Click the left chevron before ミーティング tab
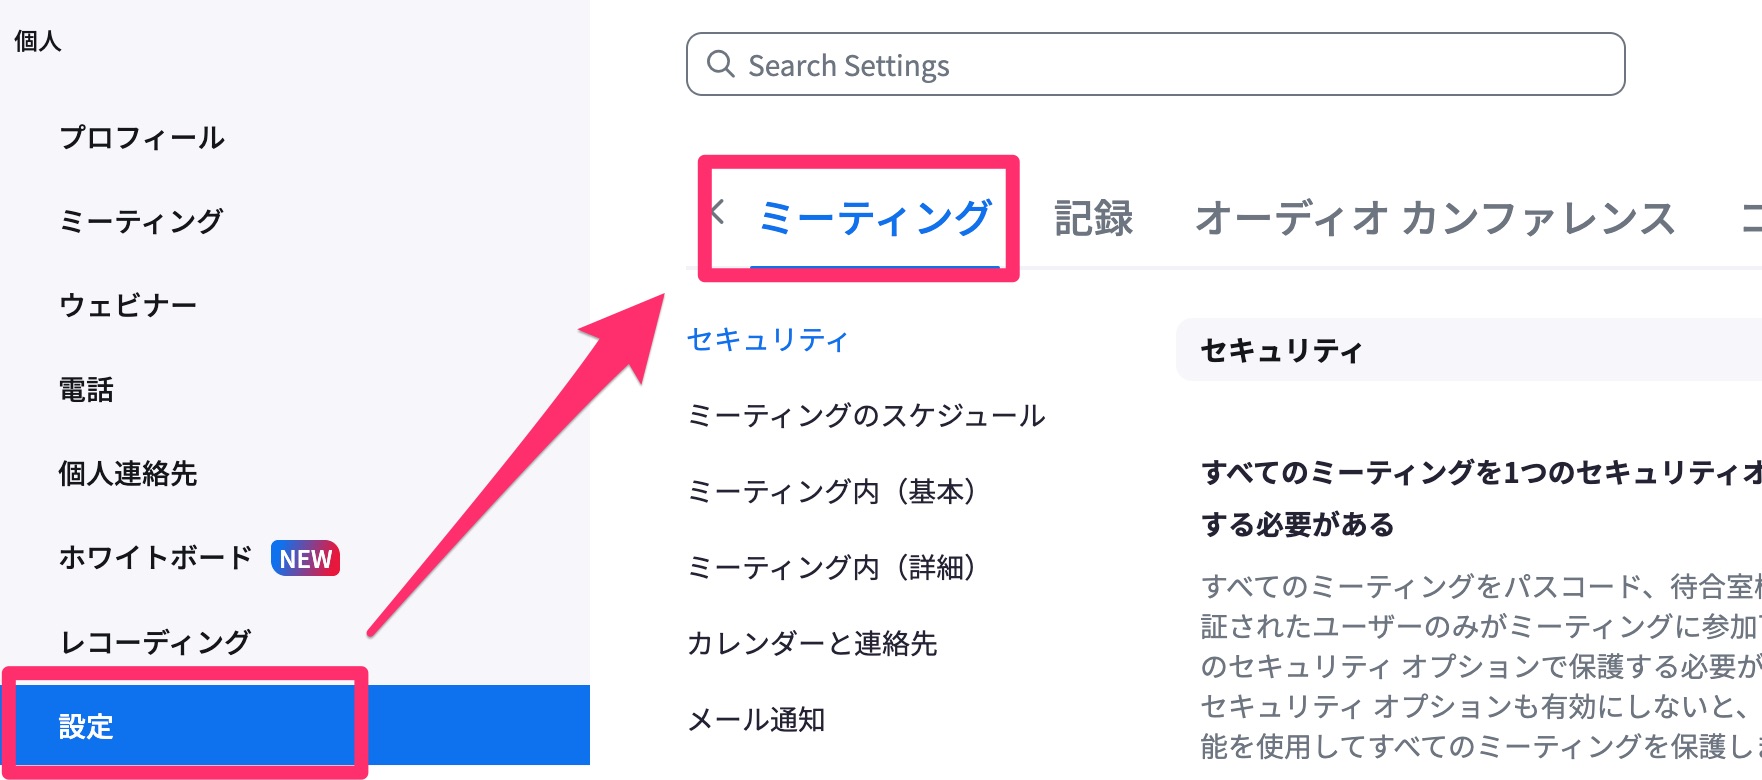Image resolution: width=1762 pixels, height=780 pixels. tap(717, 212)
